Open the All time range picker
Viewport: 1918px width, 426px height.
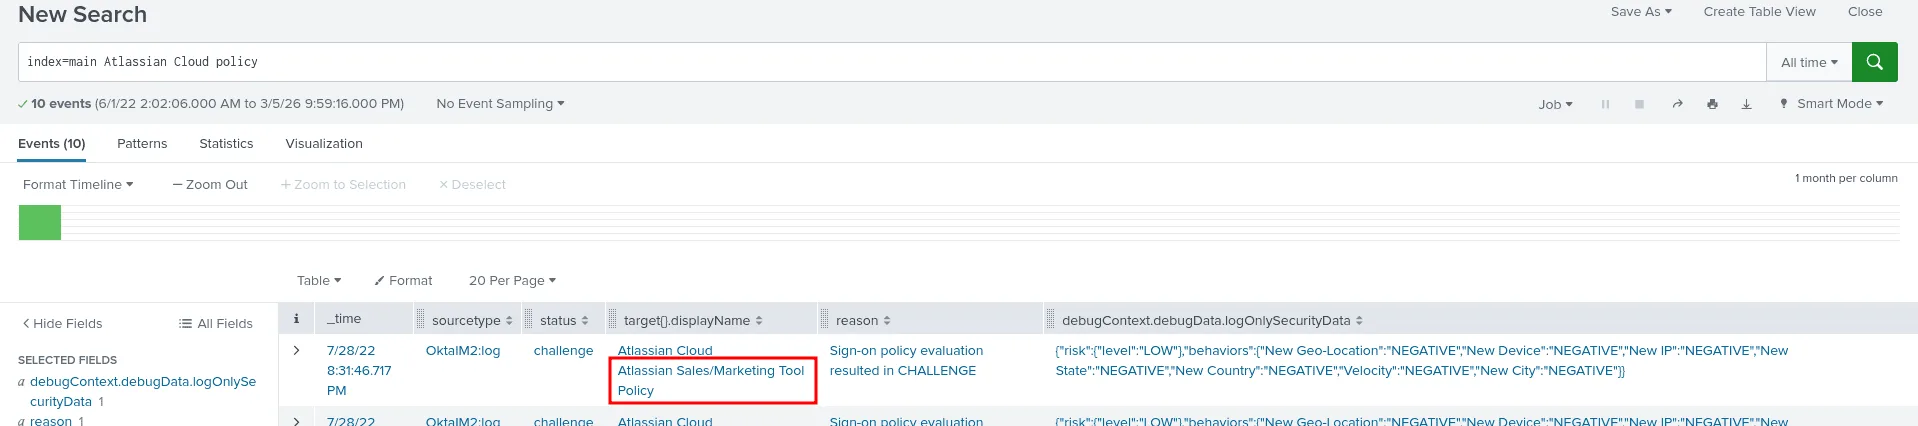1809,62
